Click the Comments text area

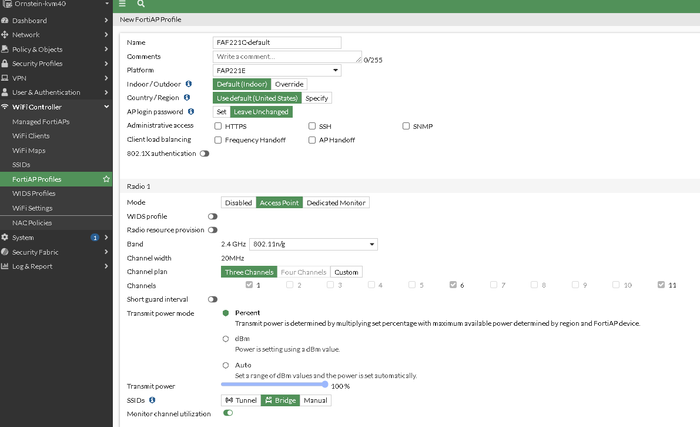click(x=287, y=57)
